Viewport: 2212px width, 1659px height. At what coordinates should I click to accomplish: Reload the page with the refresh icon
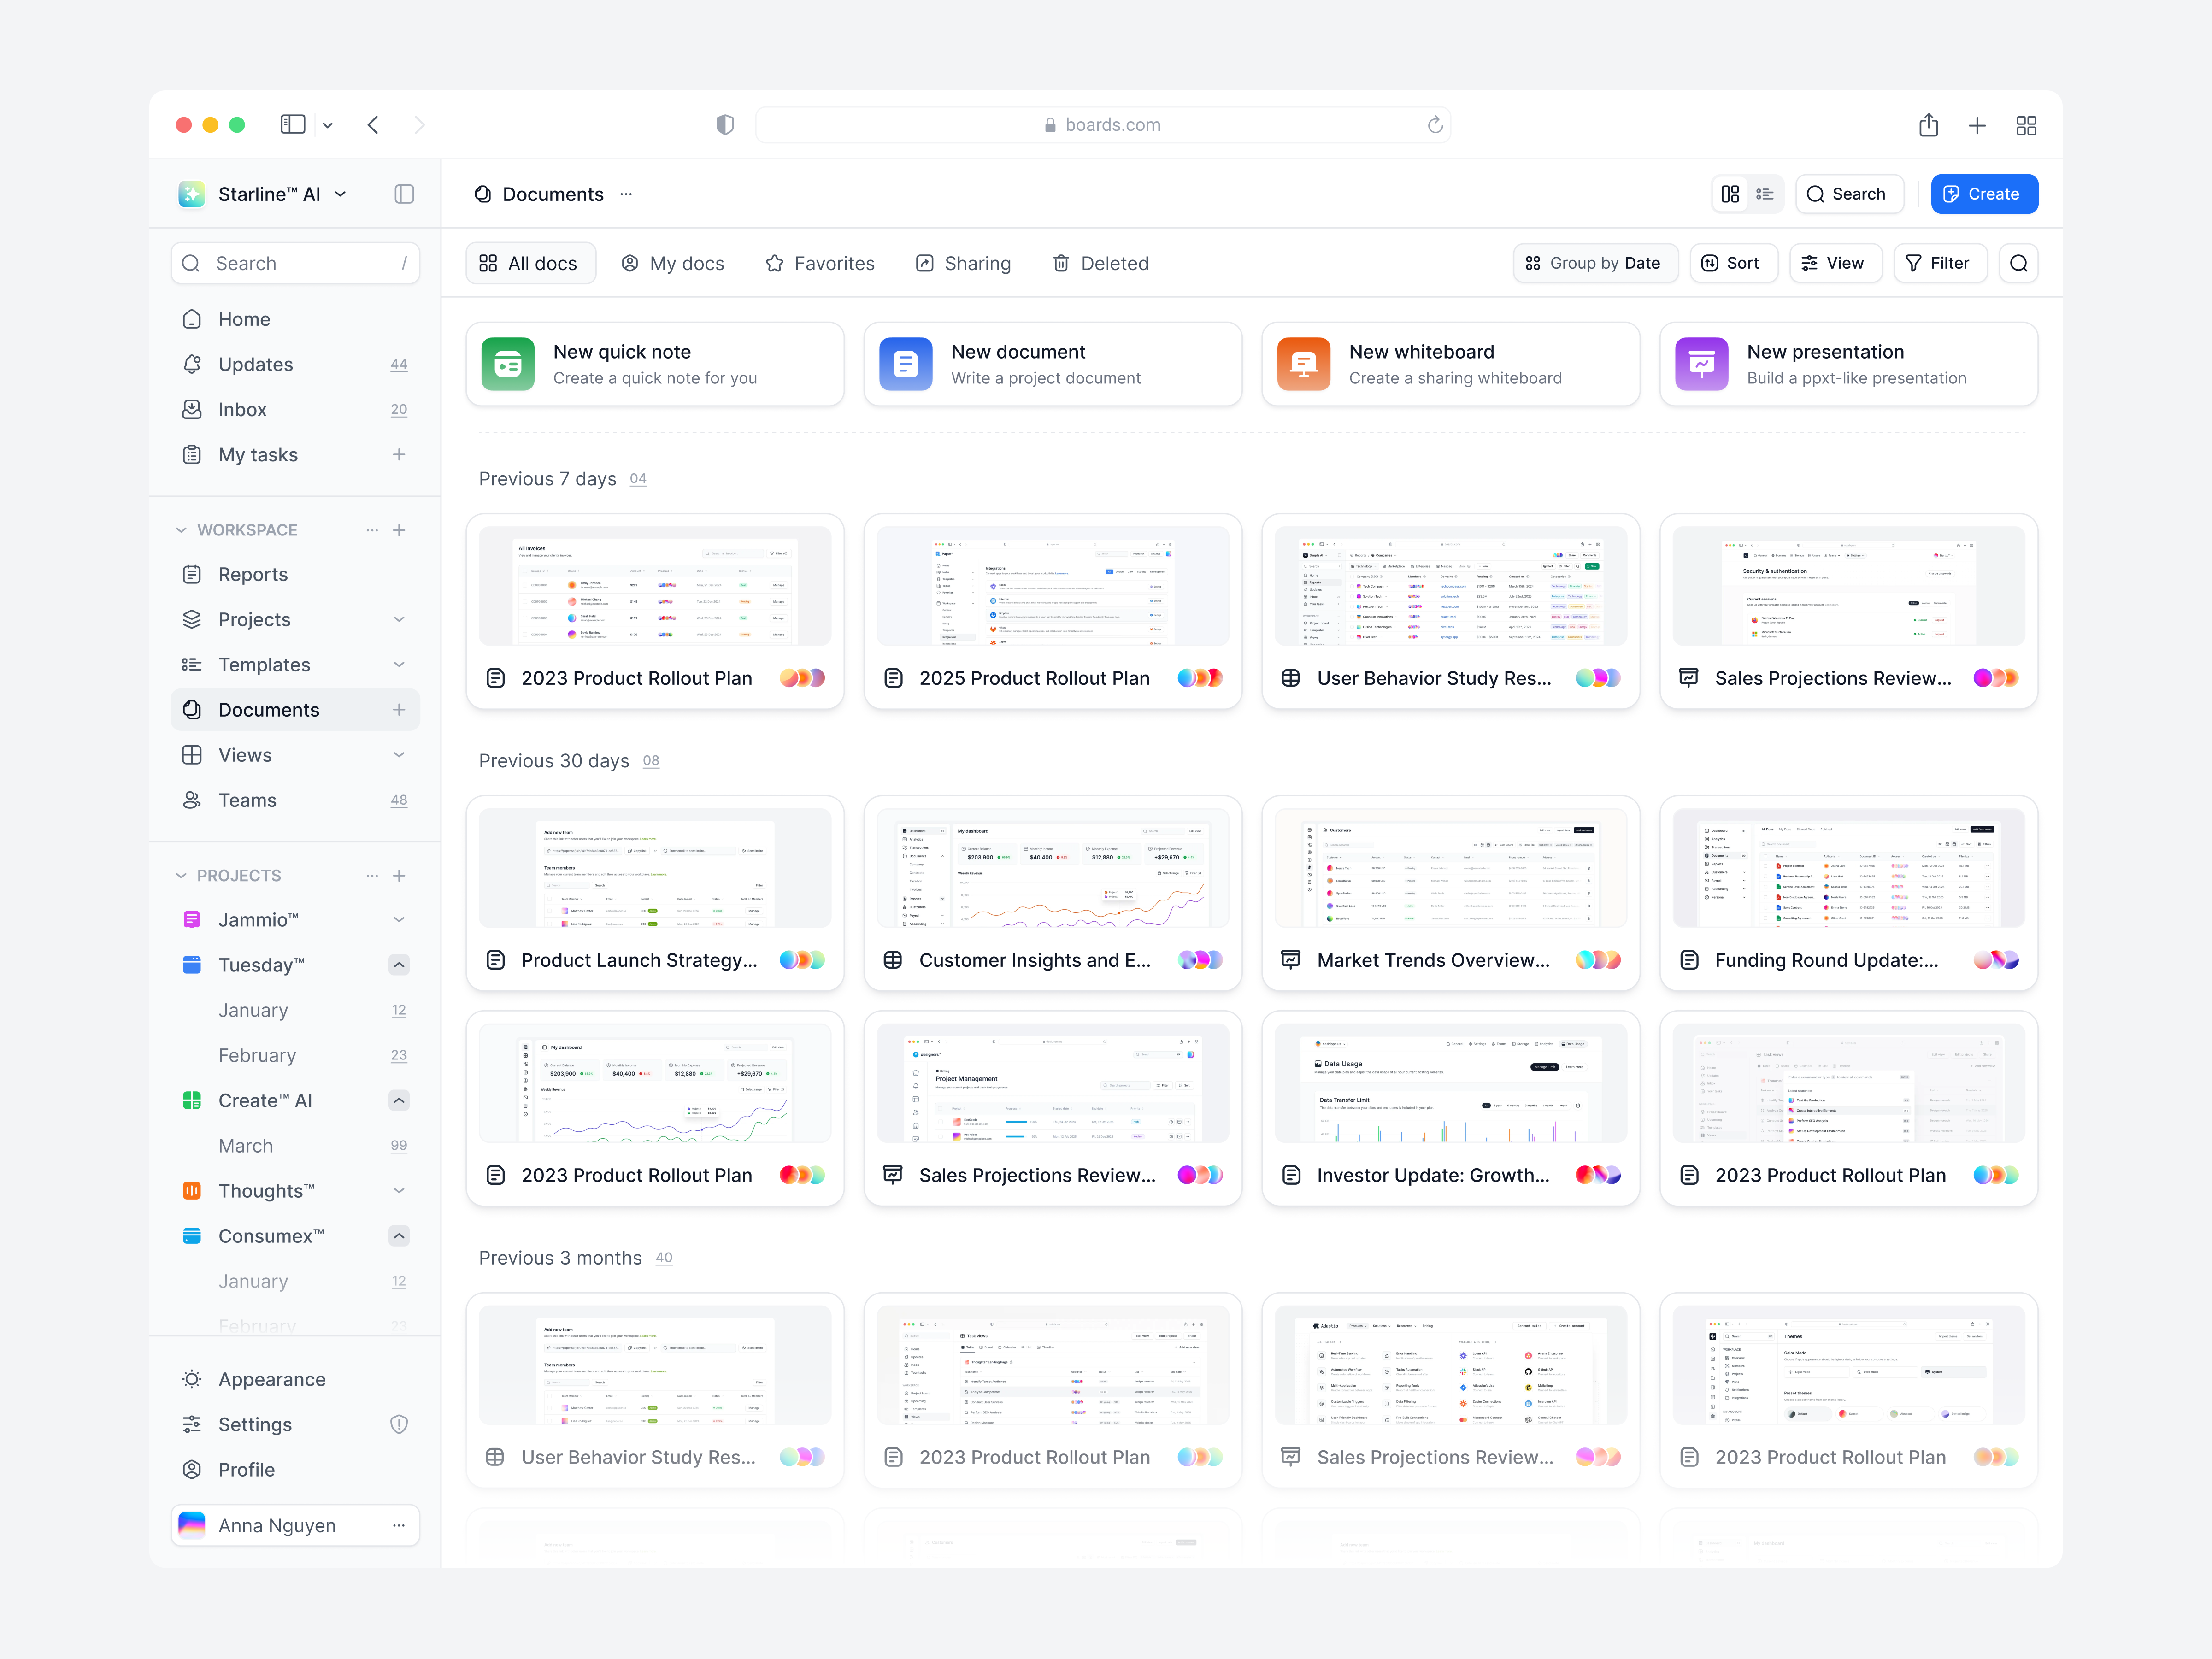[x=1435, y=125]
